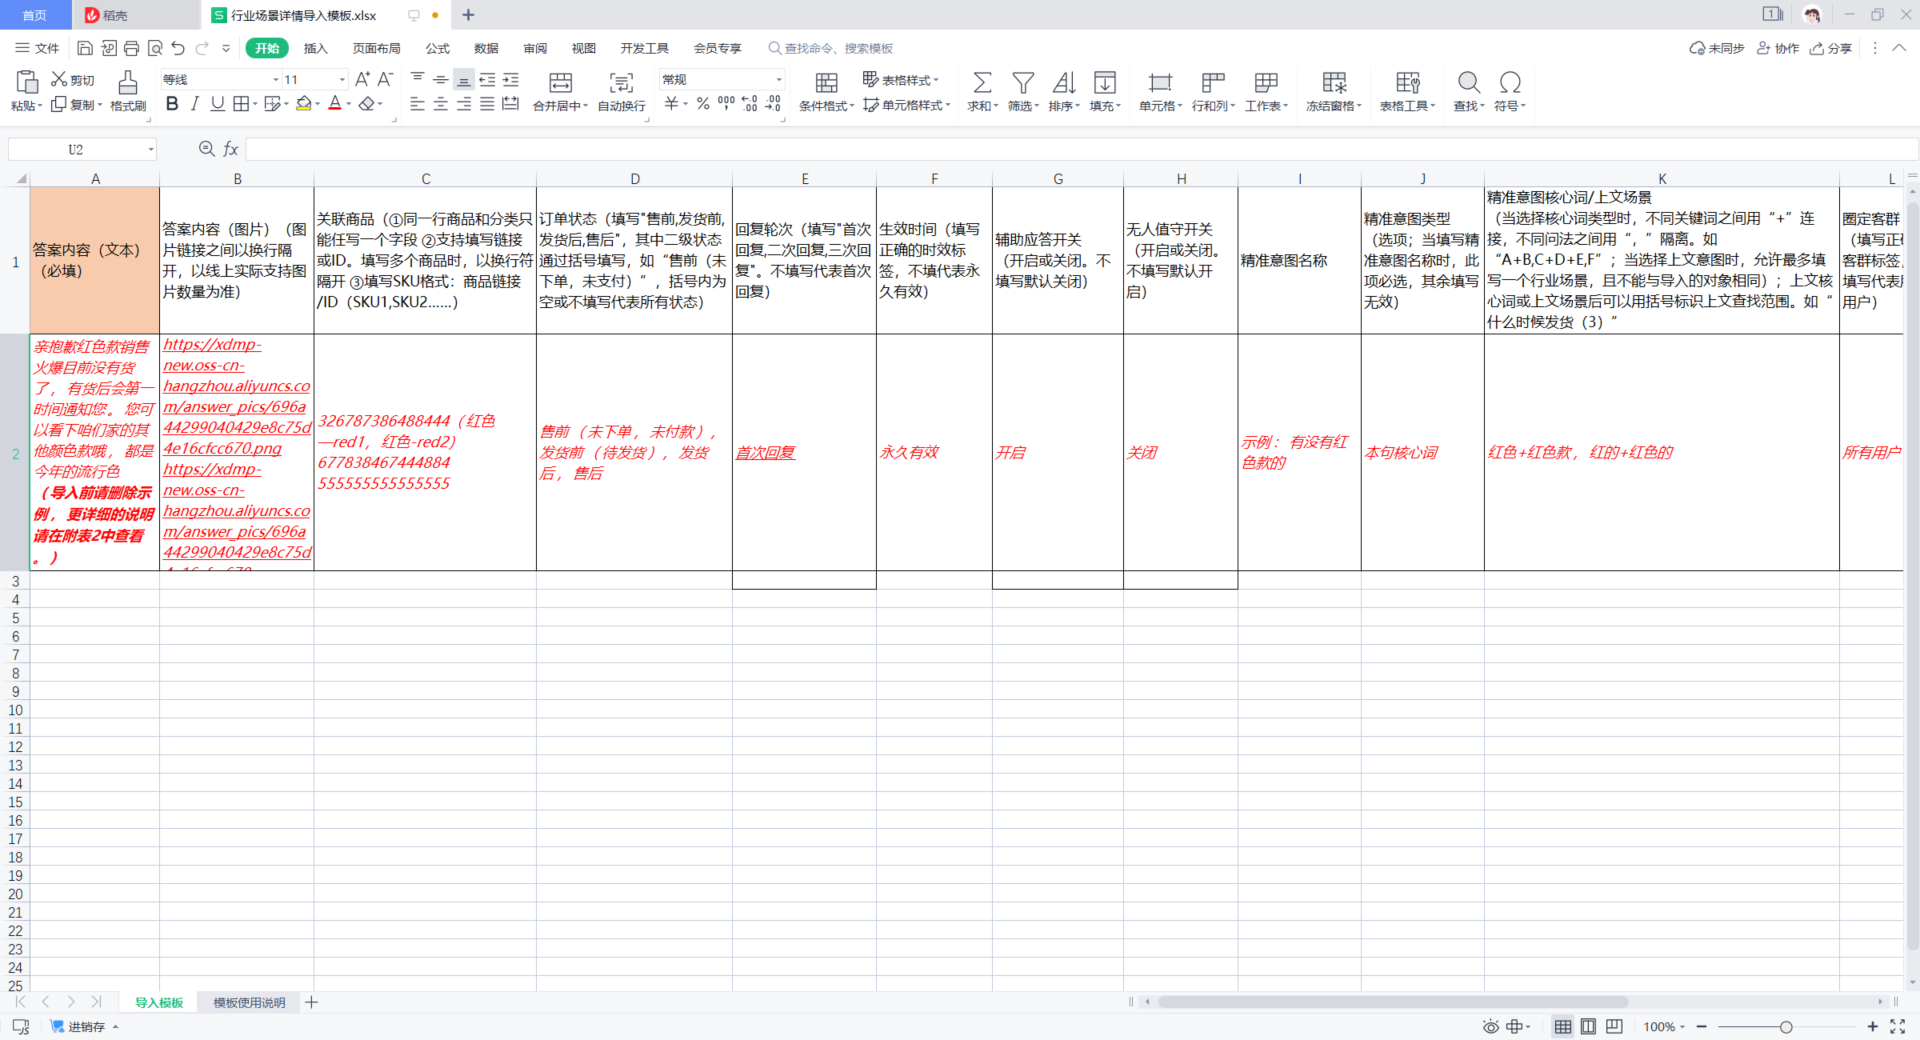Click the Sort (排序) icon
1920x1040 pixels.
[1064, 82]
